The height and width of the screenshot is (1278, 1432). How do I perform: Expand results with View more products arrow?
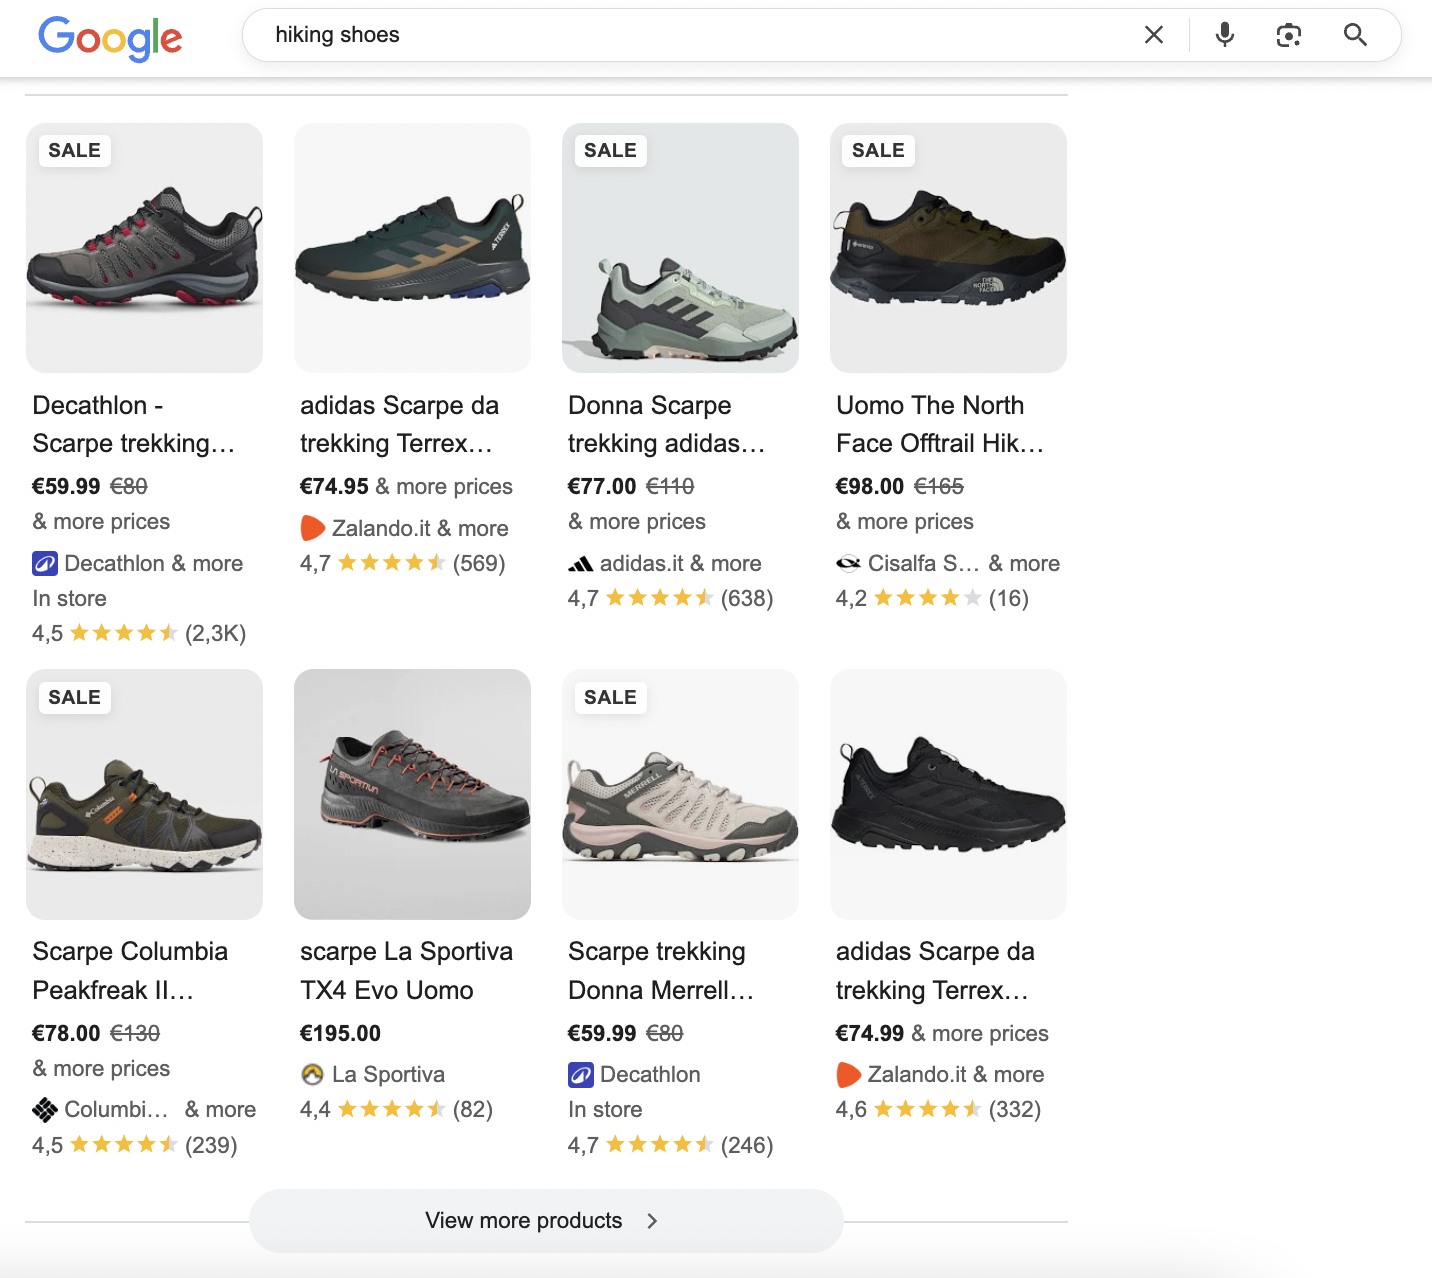[652, 1221]
